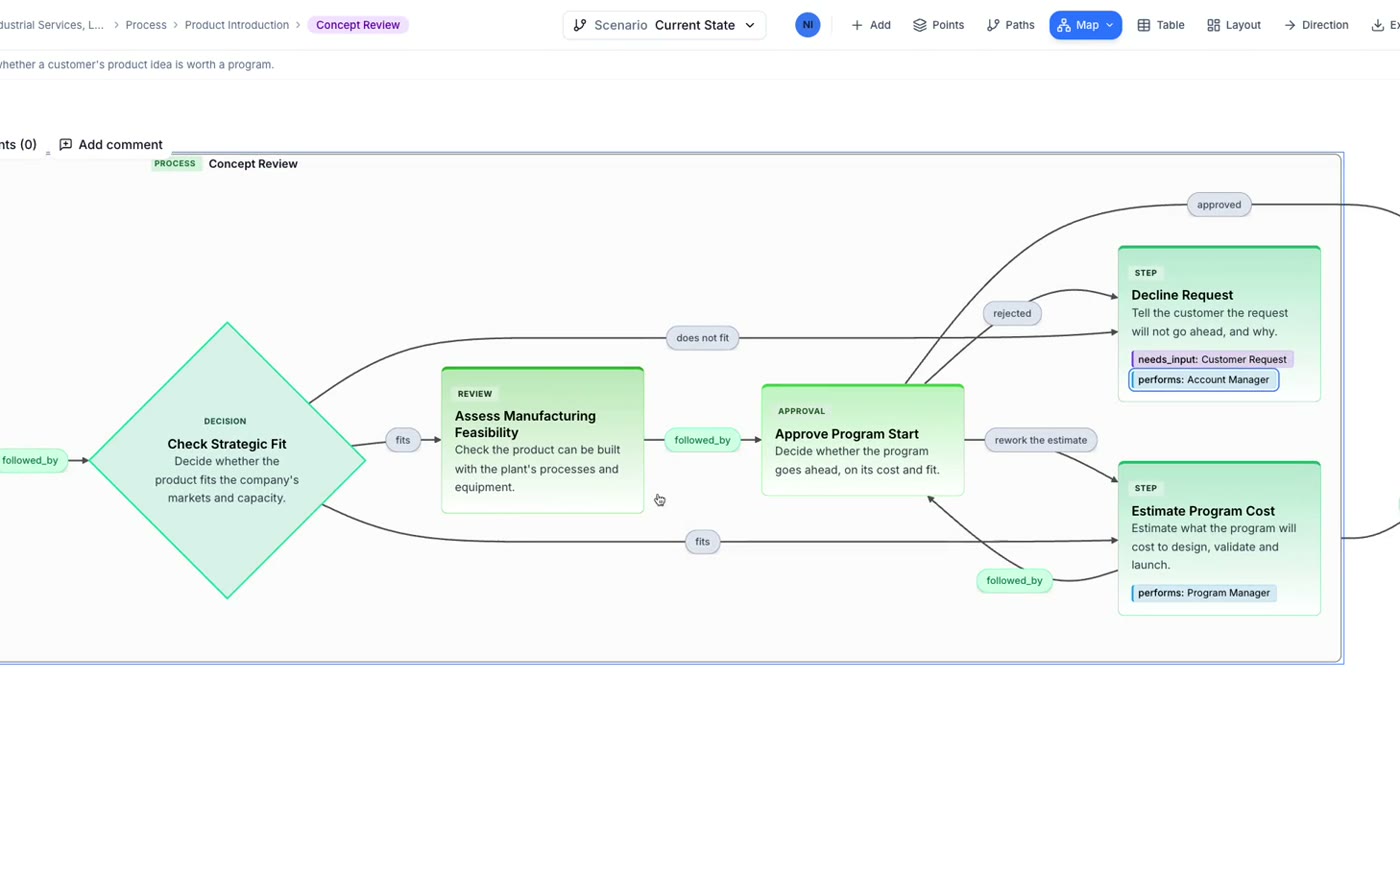The image size is (1400, 876).
Task: Click the 'approved' edge label
Action: pos(1219,205)
